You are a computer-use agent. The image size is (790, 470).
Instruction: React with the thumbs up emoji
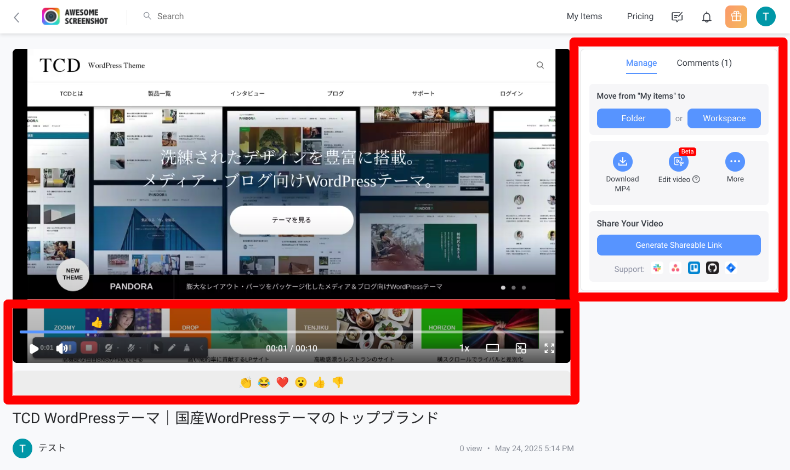click(319, 383)
